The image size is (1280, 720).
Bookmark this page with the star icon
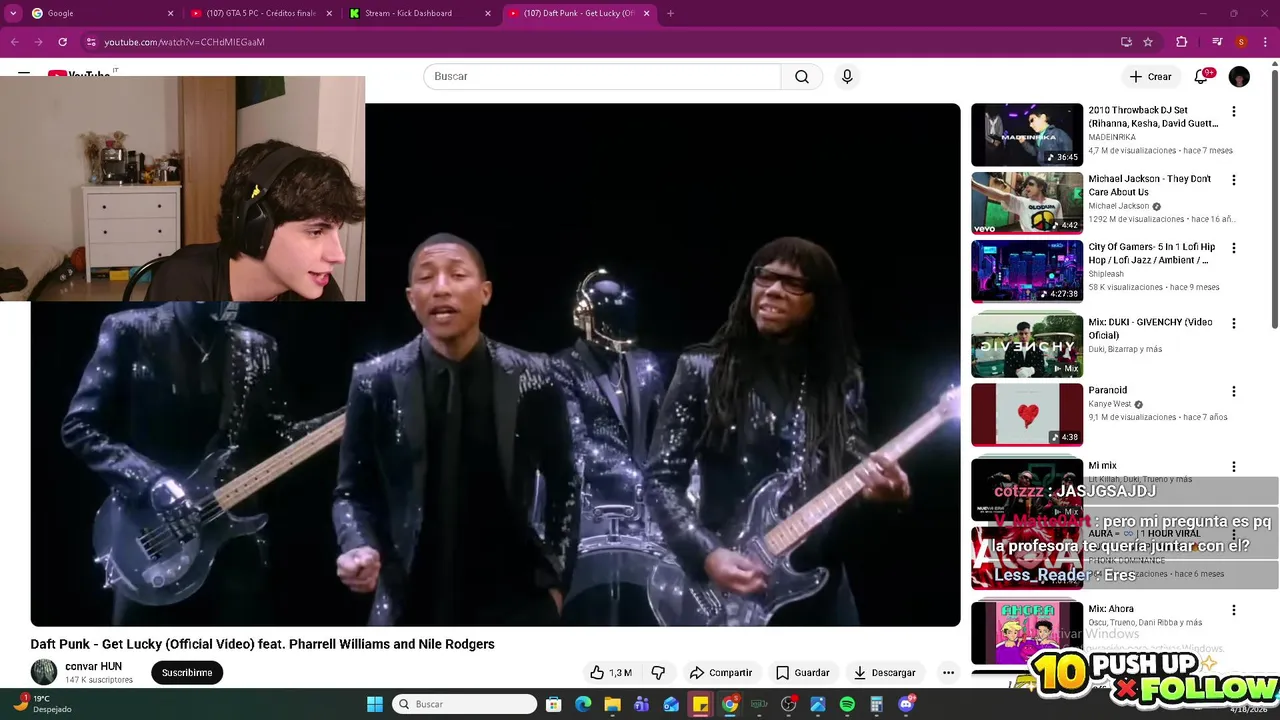pos(1148,42)
